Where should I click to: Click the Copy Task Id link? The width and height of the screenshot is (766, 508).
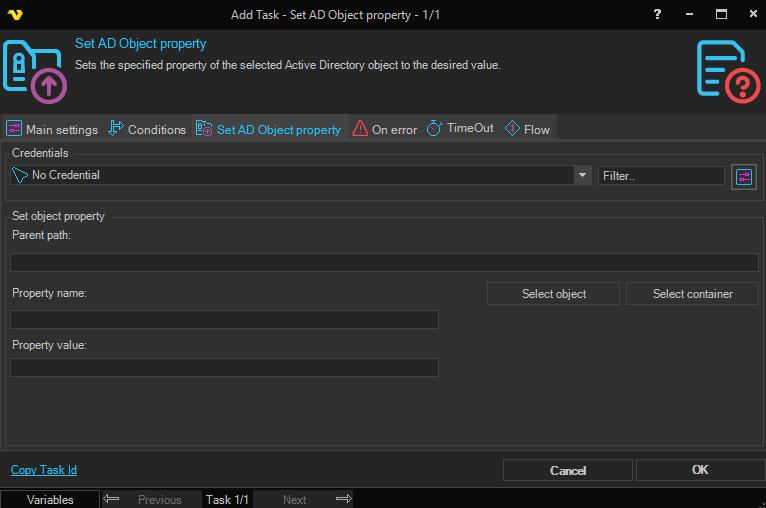tap(44, 470)
